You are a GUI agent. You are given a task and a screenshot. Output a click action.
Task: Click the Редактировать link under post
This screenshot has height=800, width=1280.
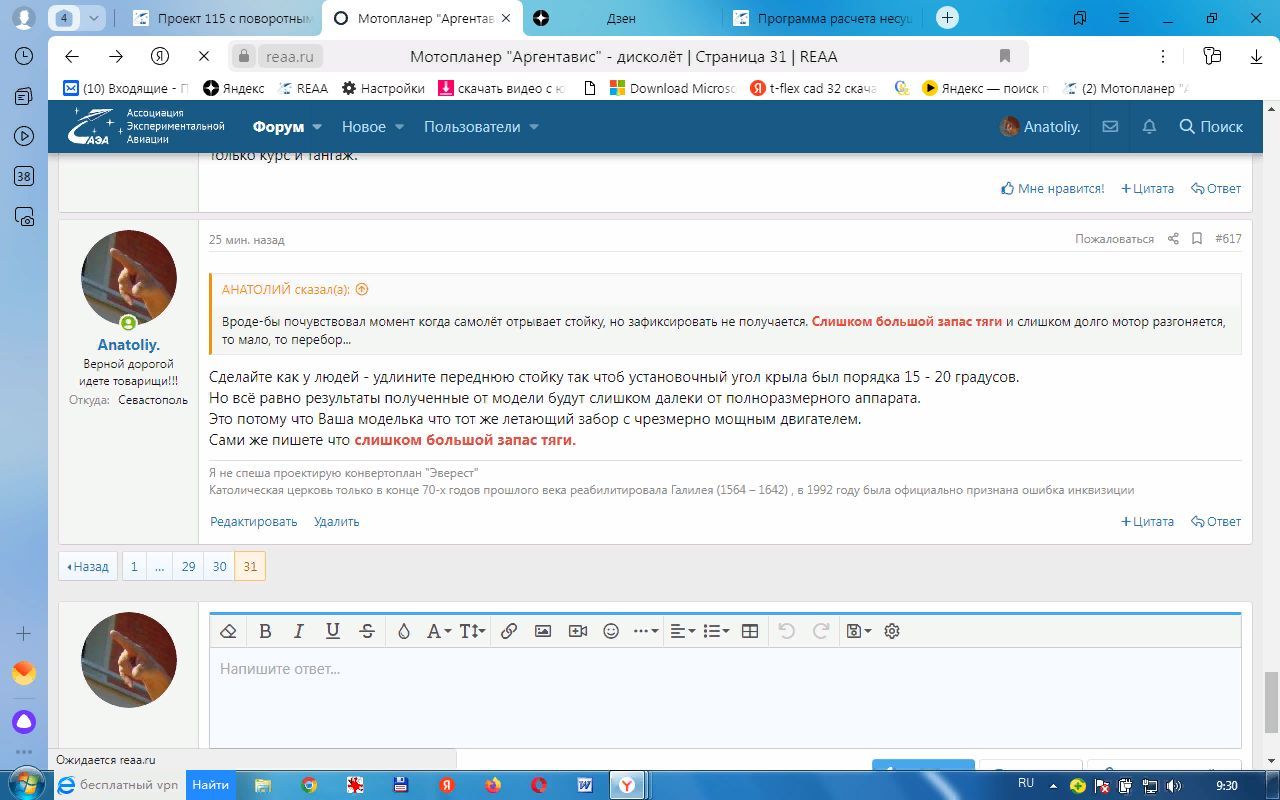point(254,521)
